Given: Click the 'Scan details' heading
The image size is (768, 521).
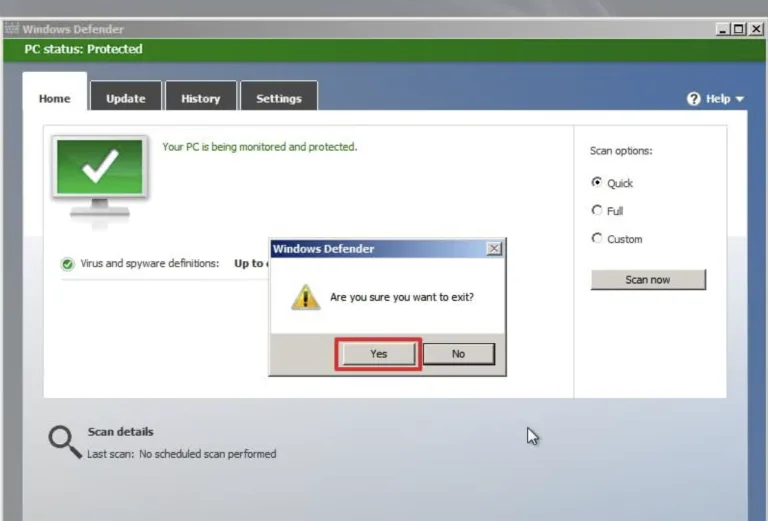Looking at the screenshot, I should [x=120, y=432].
